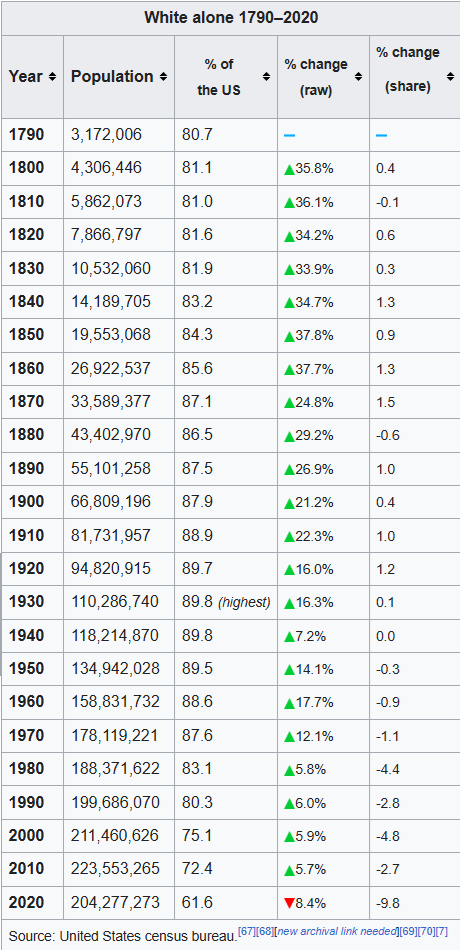Click green up arrow beside 35.8%
The image size is (460, 950).
[x=289, y=169]
